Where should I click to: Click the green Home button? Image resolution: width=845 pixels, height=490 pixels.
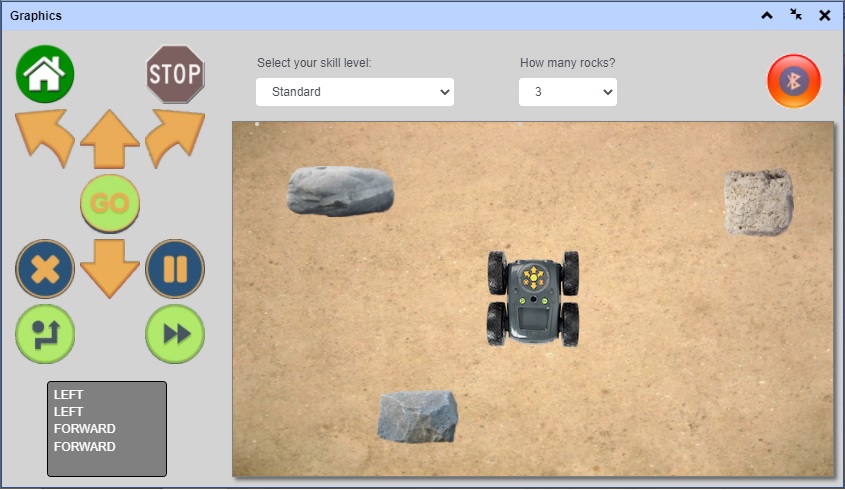point(45,74)
